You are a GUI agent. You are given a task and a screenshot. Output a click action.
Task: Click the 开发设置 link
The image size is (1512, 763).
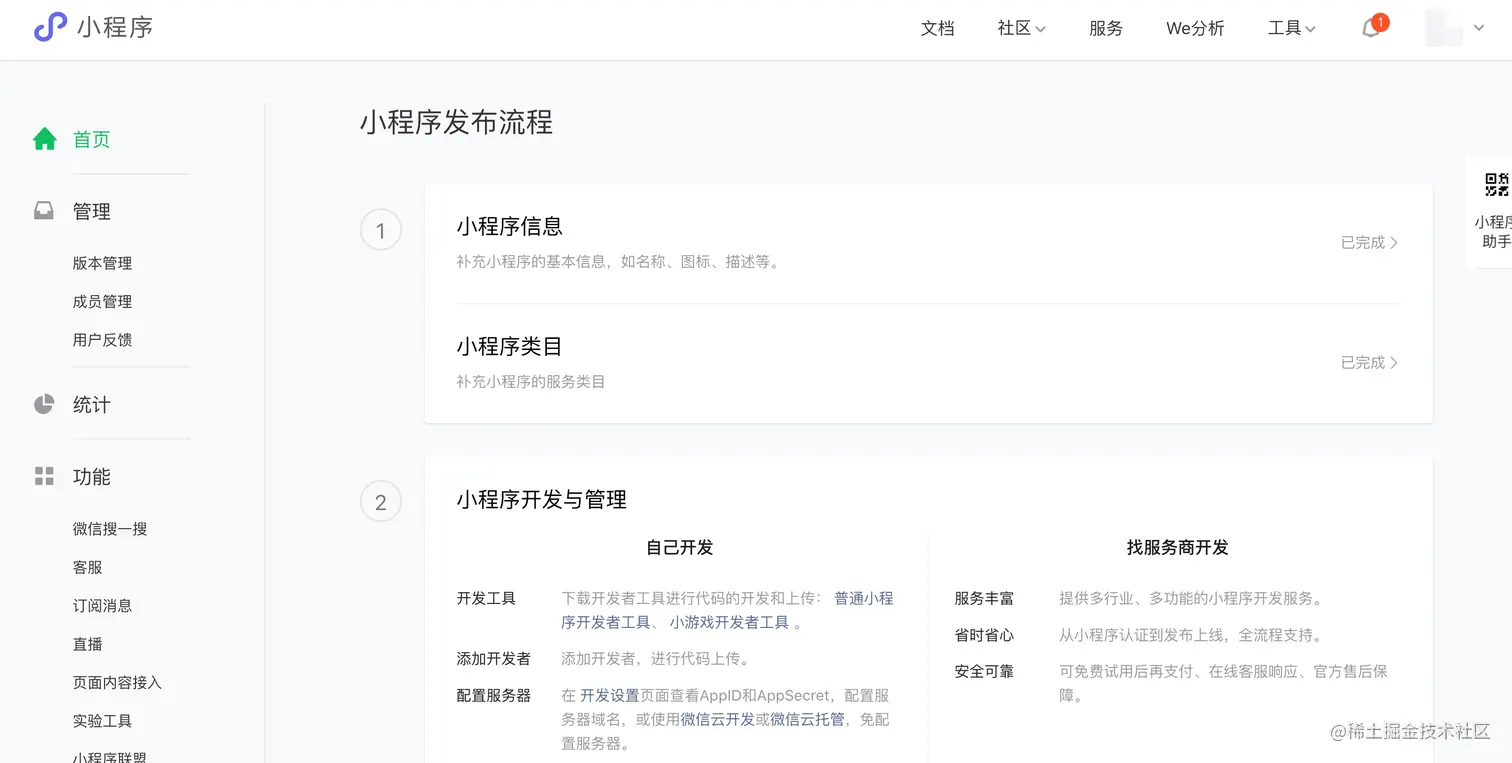(x=609, y=695)
